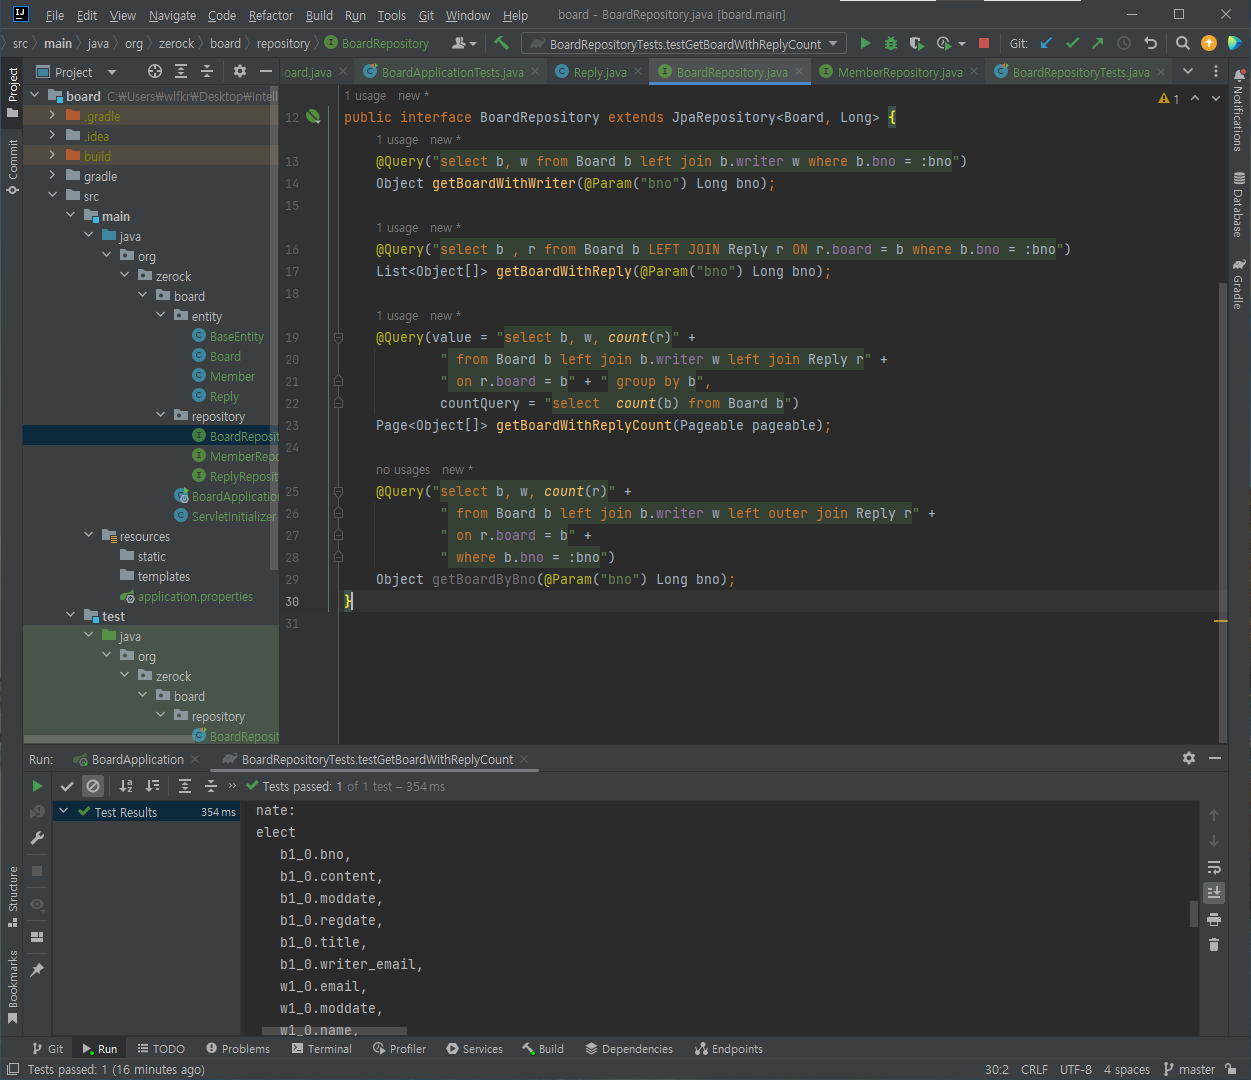Open wrench test runner settings
The image size is (1251, 1080).
pos(37,838)
